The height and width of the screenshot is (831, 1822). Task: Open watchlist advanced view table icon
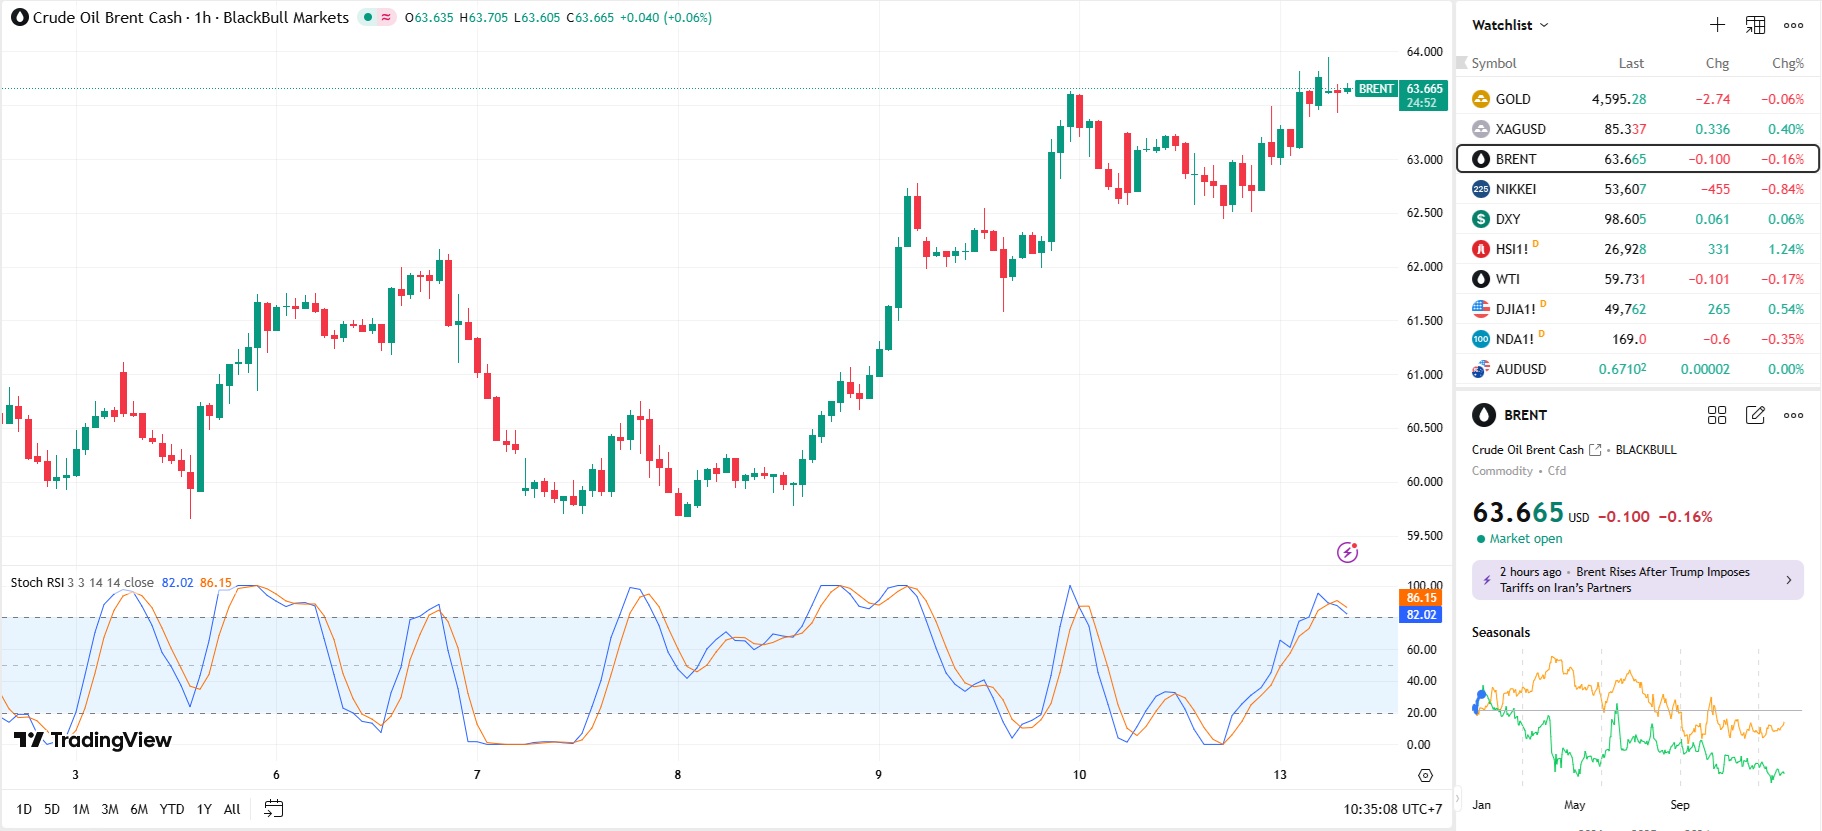tap(1755, 25)
